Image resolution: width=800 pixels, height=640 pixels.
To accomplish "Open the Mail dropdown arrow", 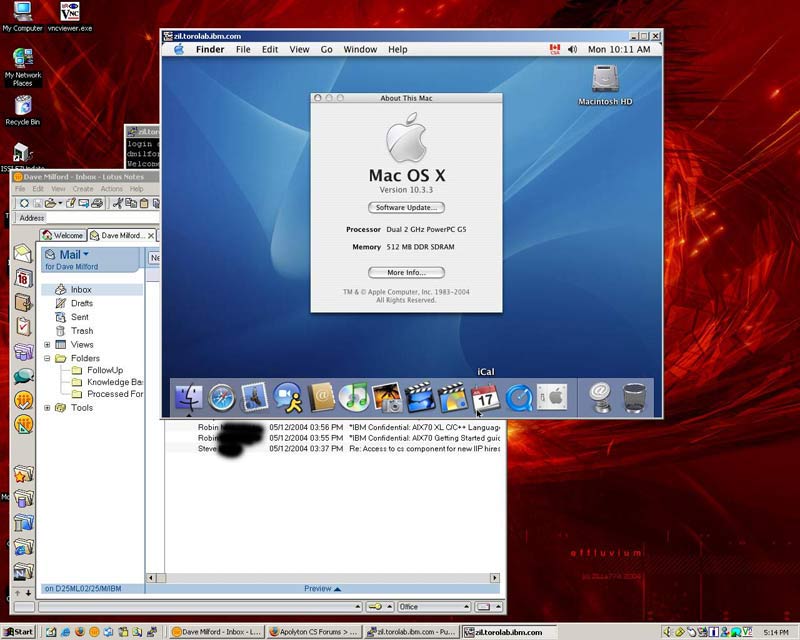I will [x=88, y=255].
